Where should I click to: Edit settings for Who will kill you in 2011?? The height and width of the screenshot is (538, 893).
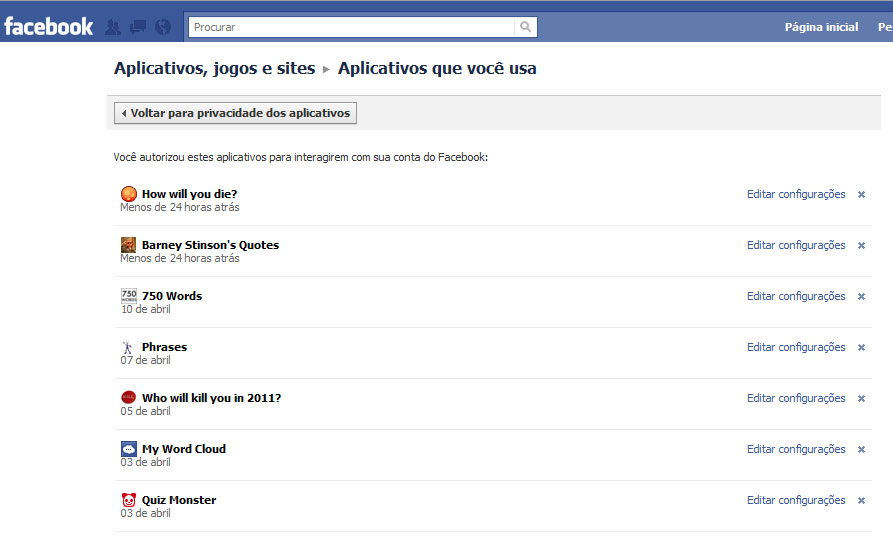coord(796,398)
